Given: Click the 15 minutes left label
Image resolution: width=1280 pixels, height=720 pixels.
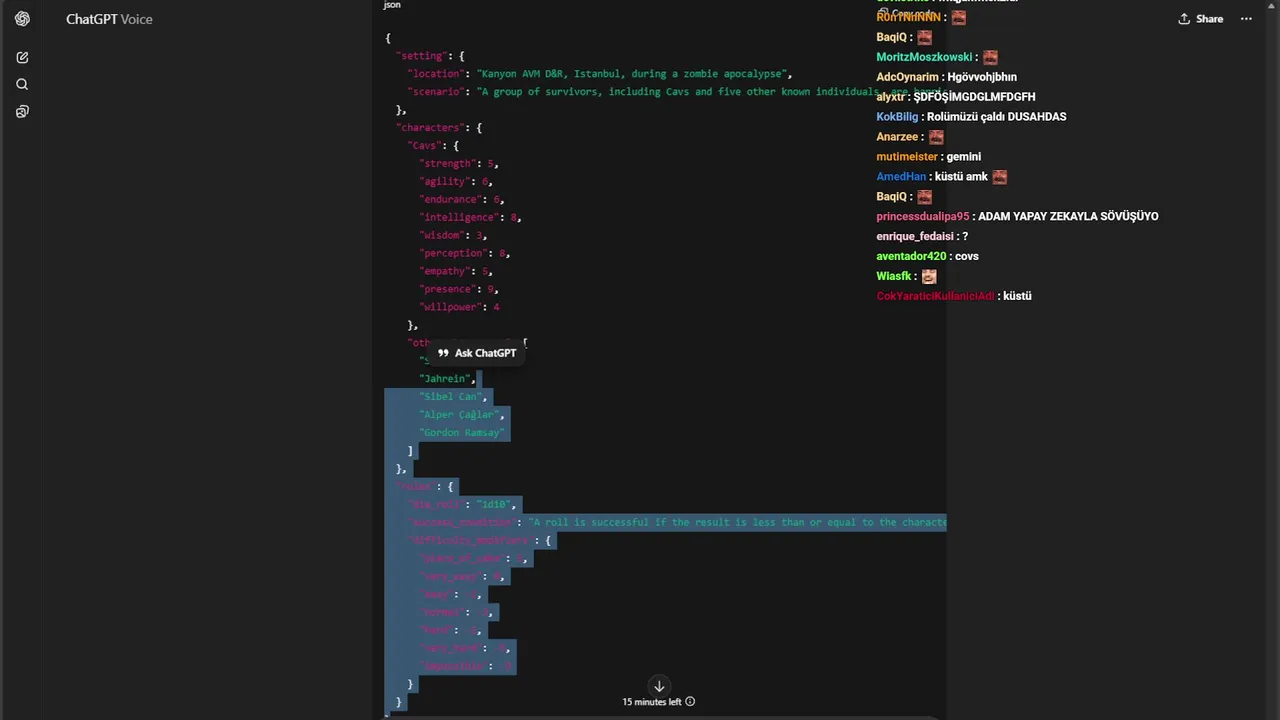Looking at the screenshot, I should point(652,702).
